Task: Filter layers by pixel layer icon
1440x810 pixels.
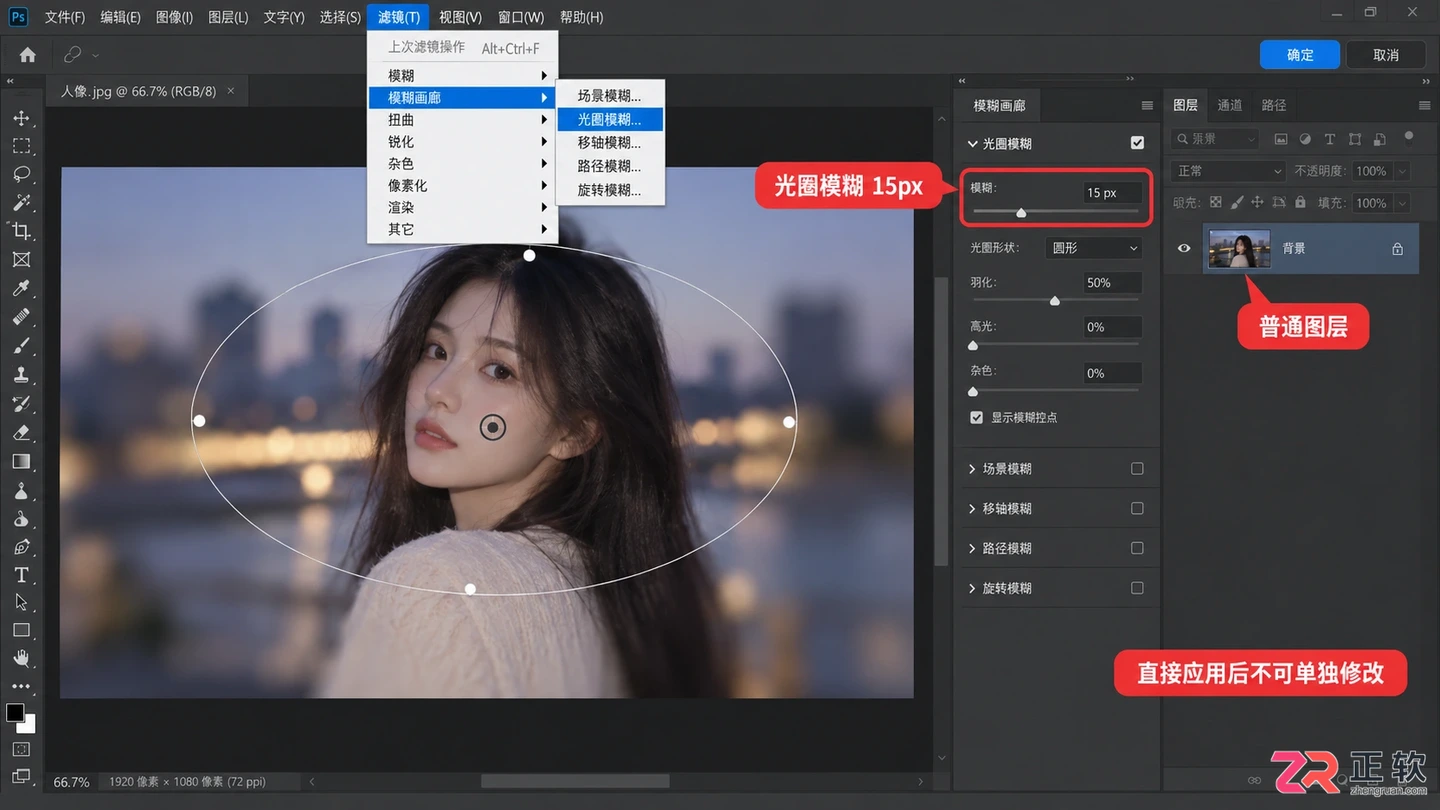Action: tap(1281, 139)
